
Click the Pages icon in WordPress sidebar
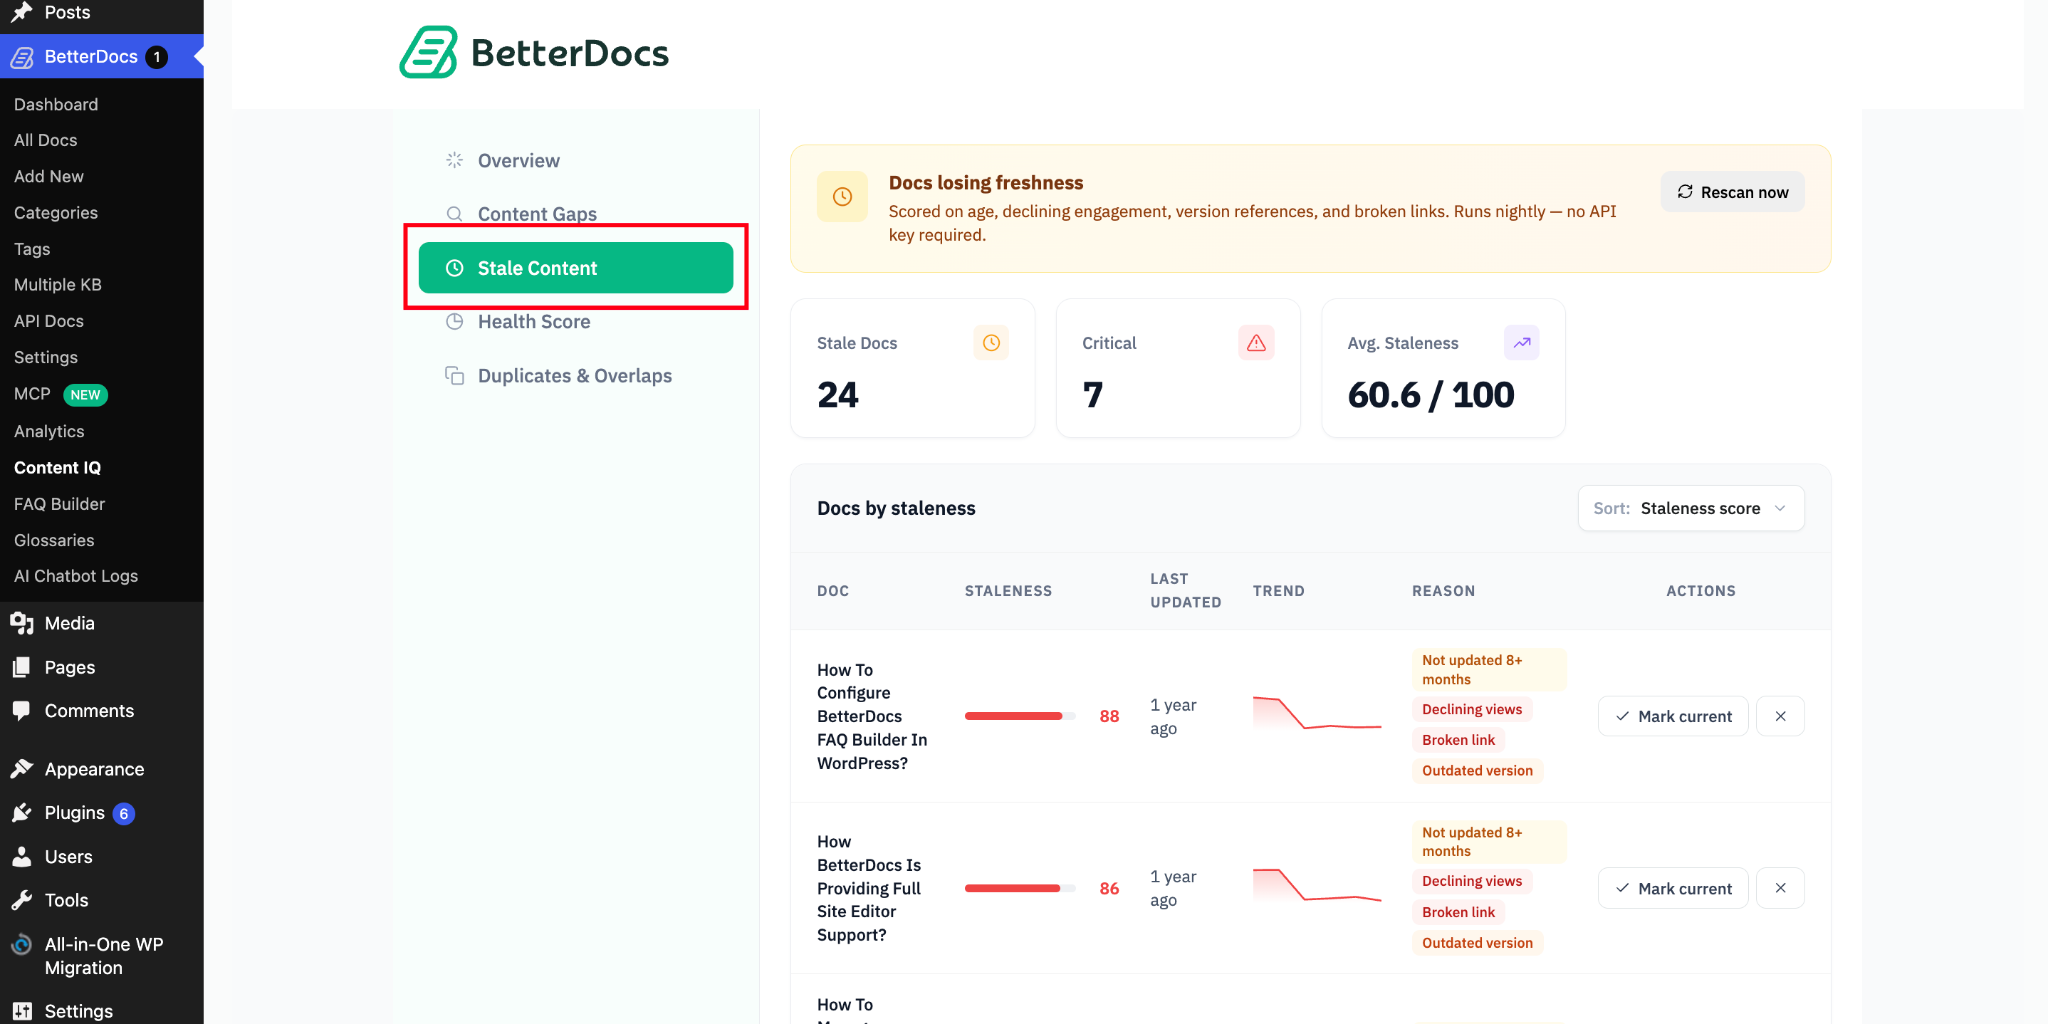click(22, 667)
